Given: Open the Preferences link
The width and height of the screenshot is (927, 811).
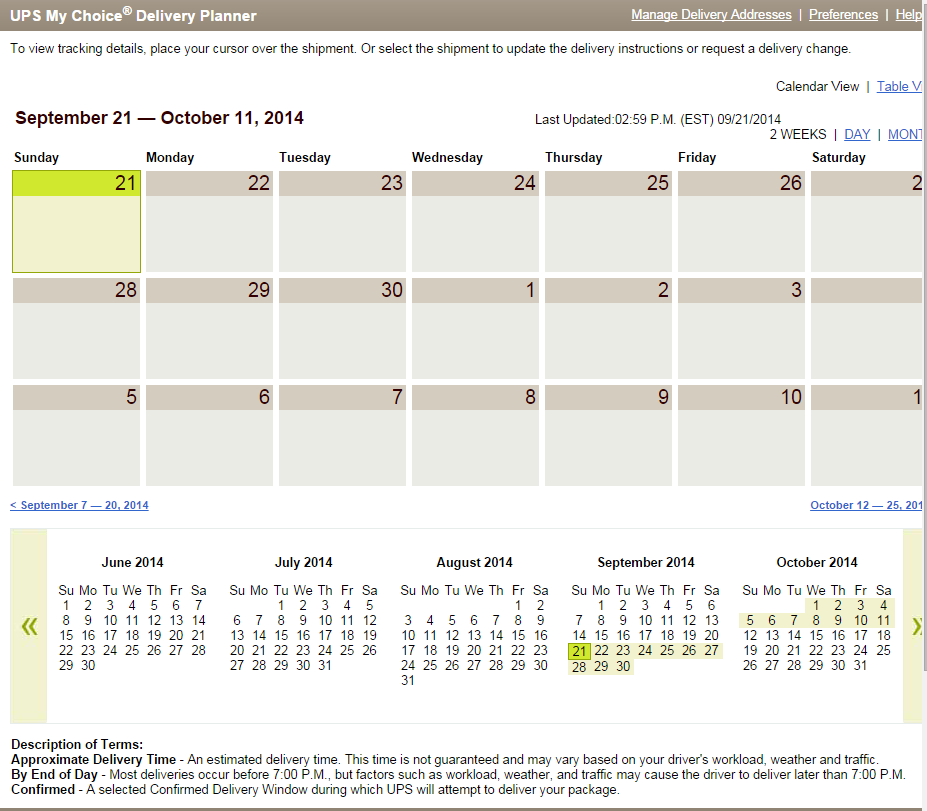Looking at the screenshot, I should pyautogui.click(x=843, y=15).
